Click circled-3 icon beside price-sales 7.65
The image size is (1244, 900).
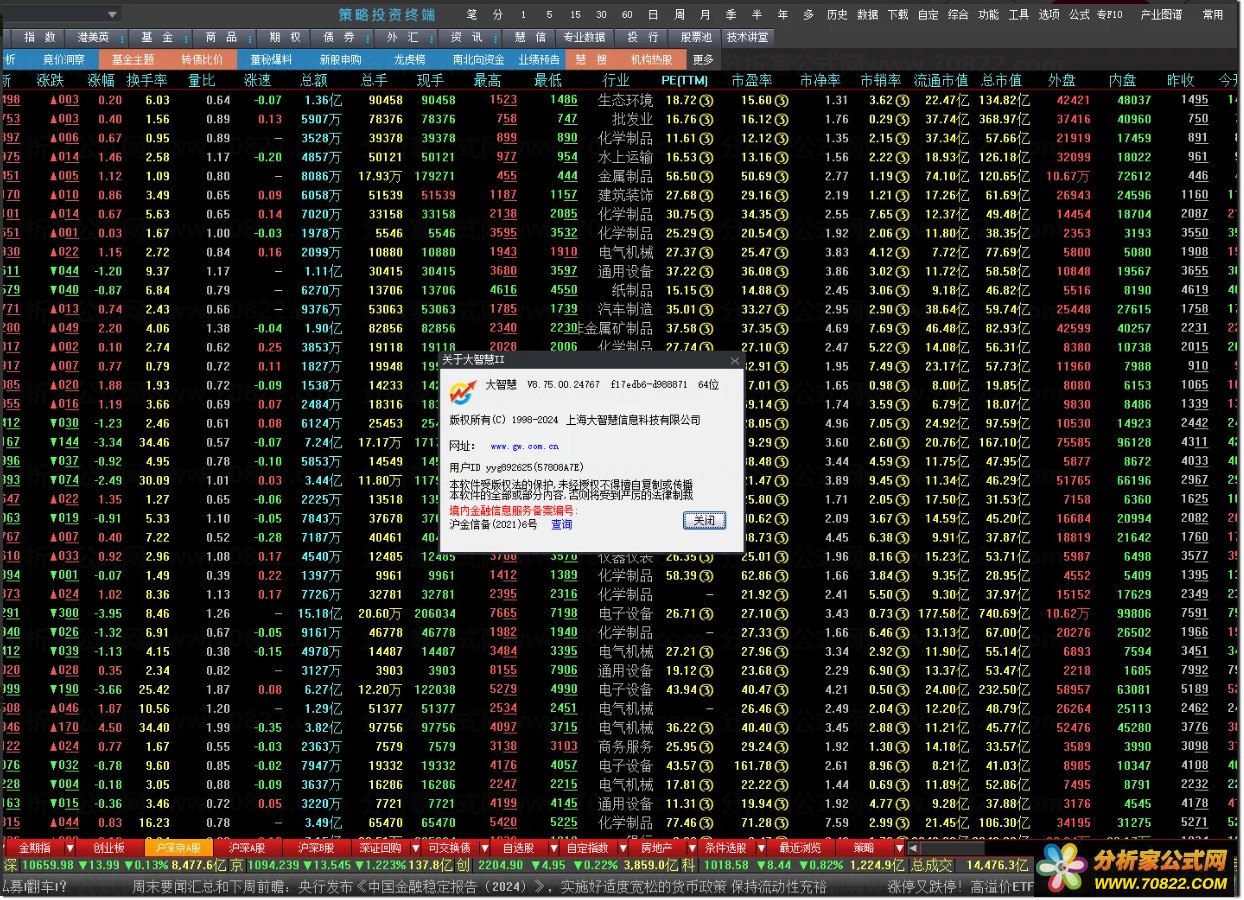903,214
